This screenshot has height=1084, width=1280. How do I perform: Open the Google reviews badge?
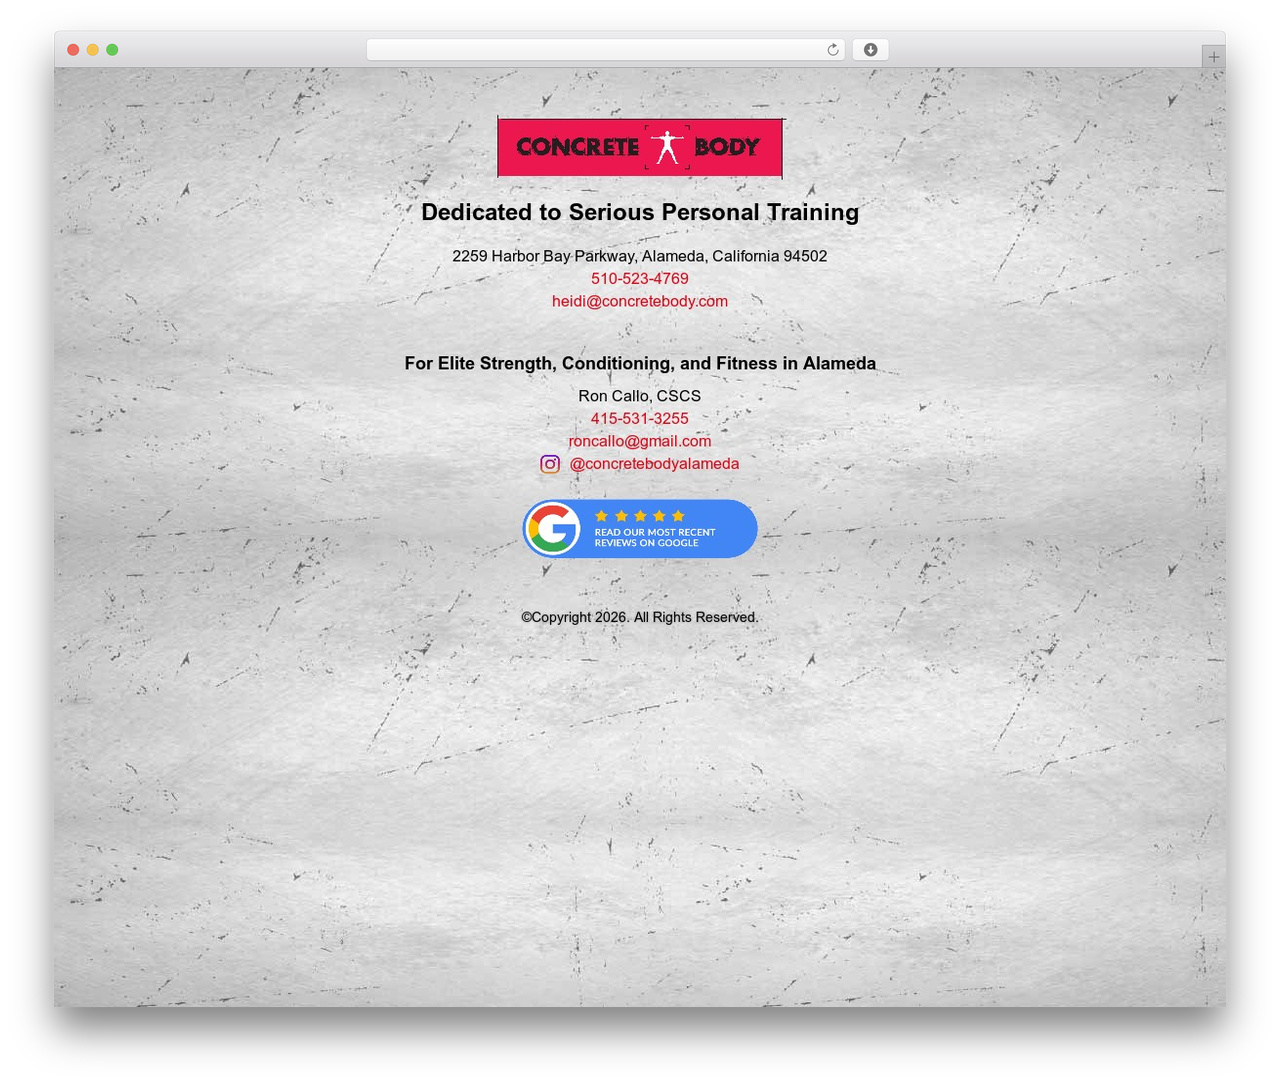(x=640, y=529)
